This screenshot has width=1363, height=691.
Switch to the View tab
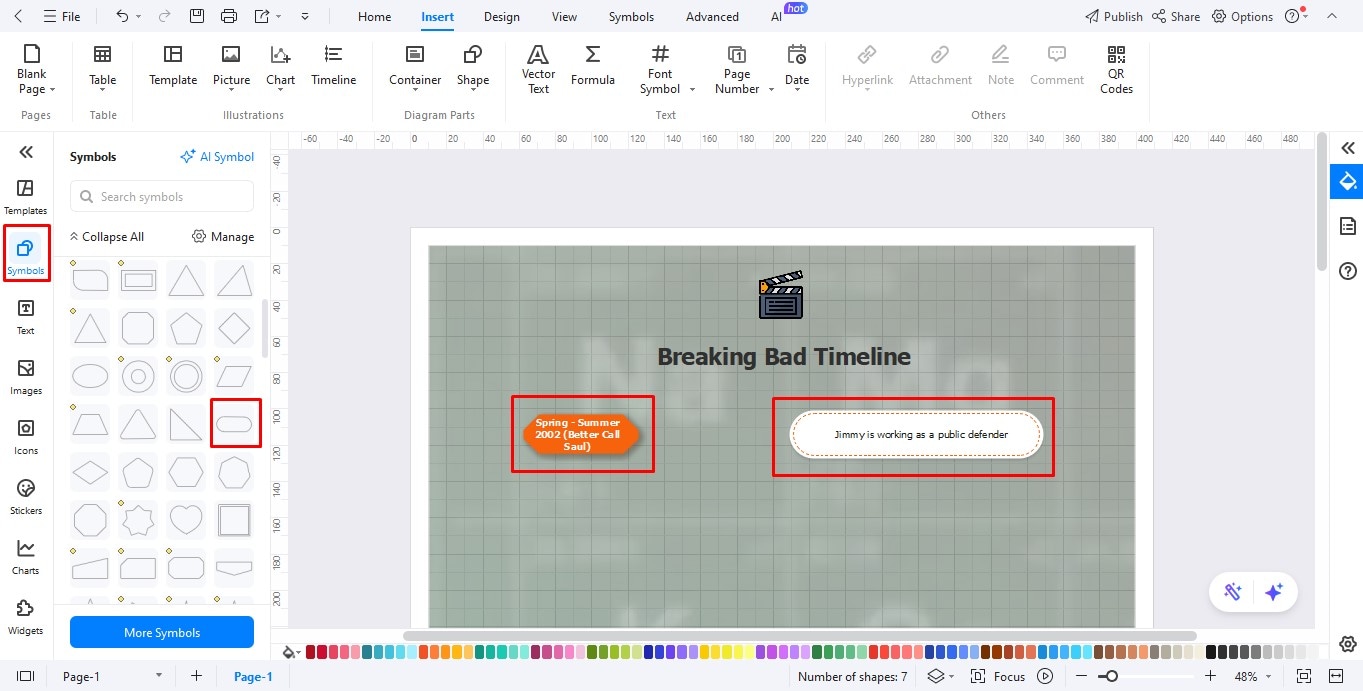564,16
